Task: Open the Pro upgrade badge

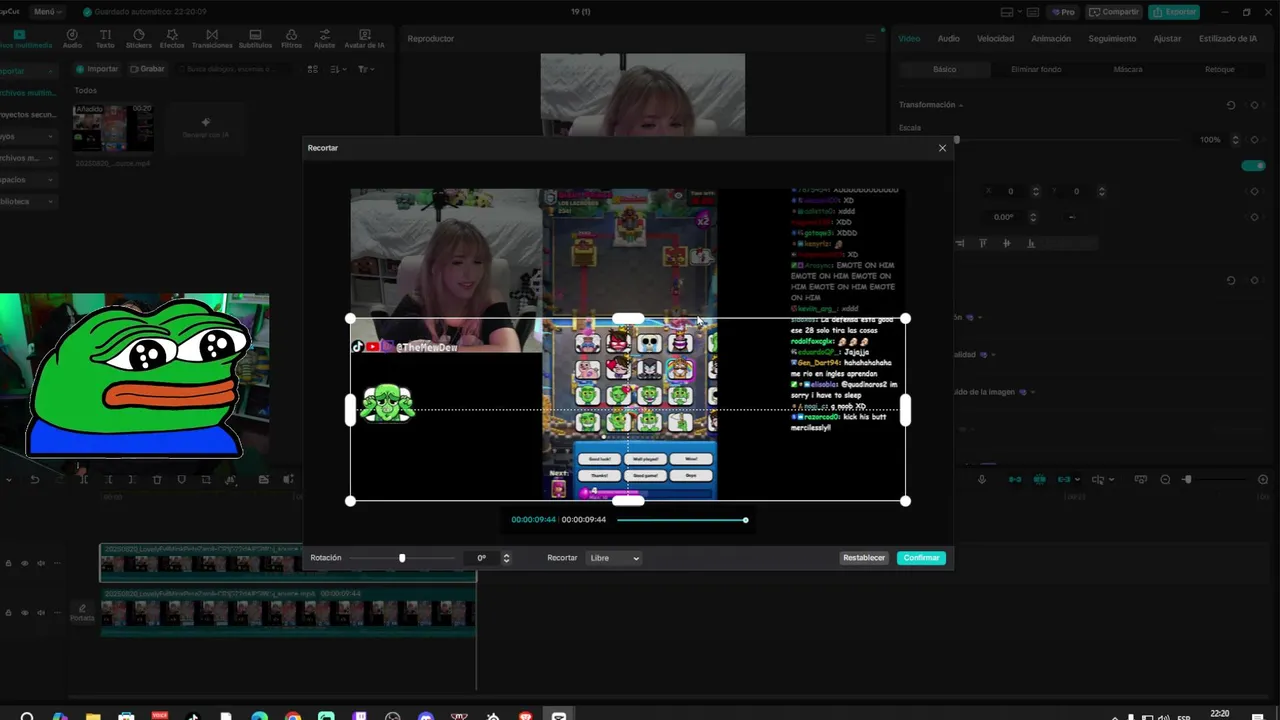Action: pos(1064,12)
